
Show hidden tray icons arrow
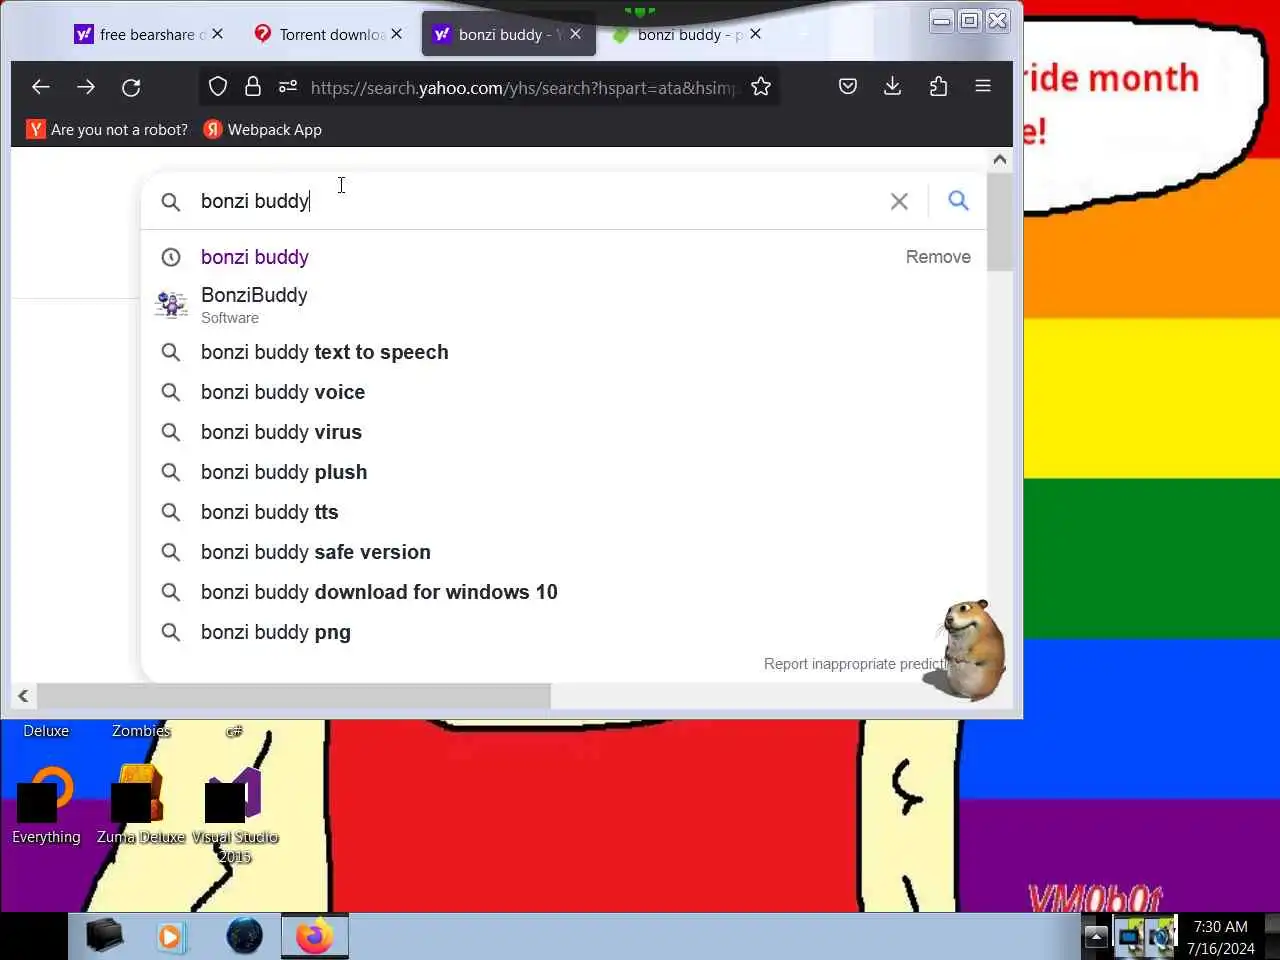[1096, 937]
